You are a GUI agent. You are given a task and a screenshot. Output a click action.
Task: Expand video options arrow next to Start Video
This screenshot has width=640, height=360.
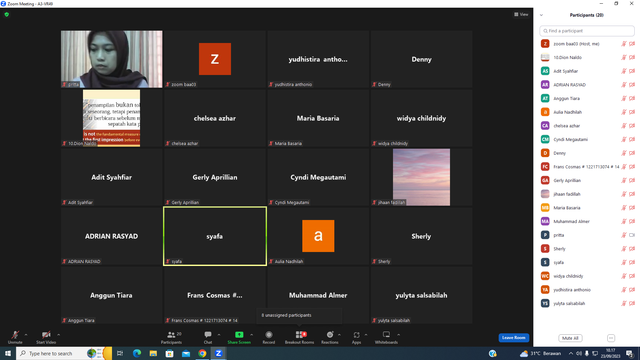58,335
